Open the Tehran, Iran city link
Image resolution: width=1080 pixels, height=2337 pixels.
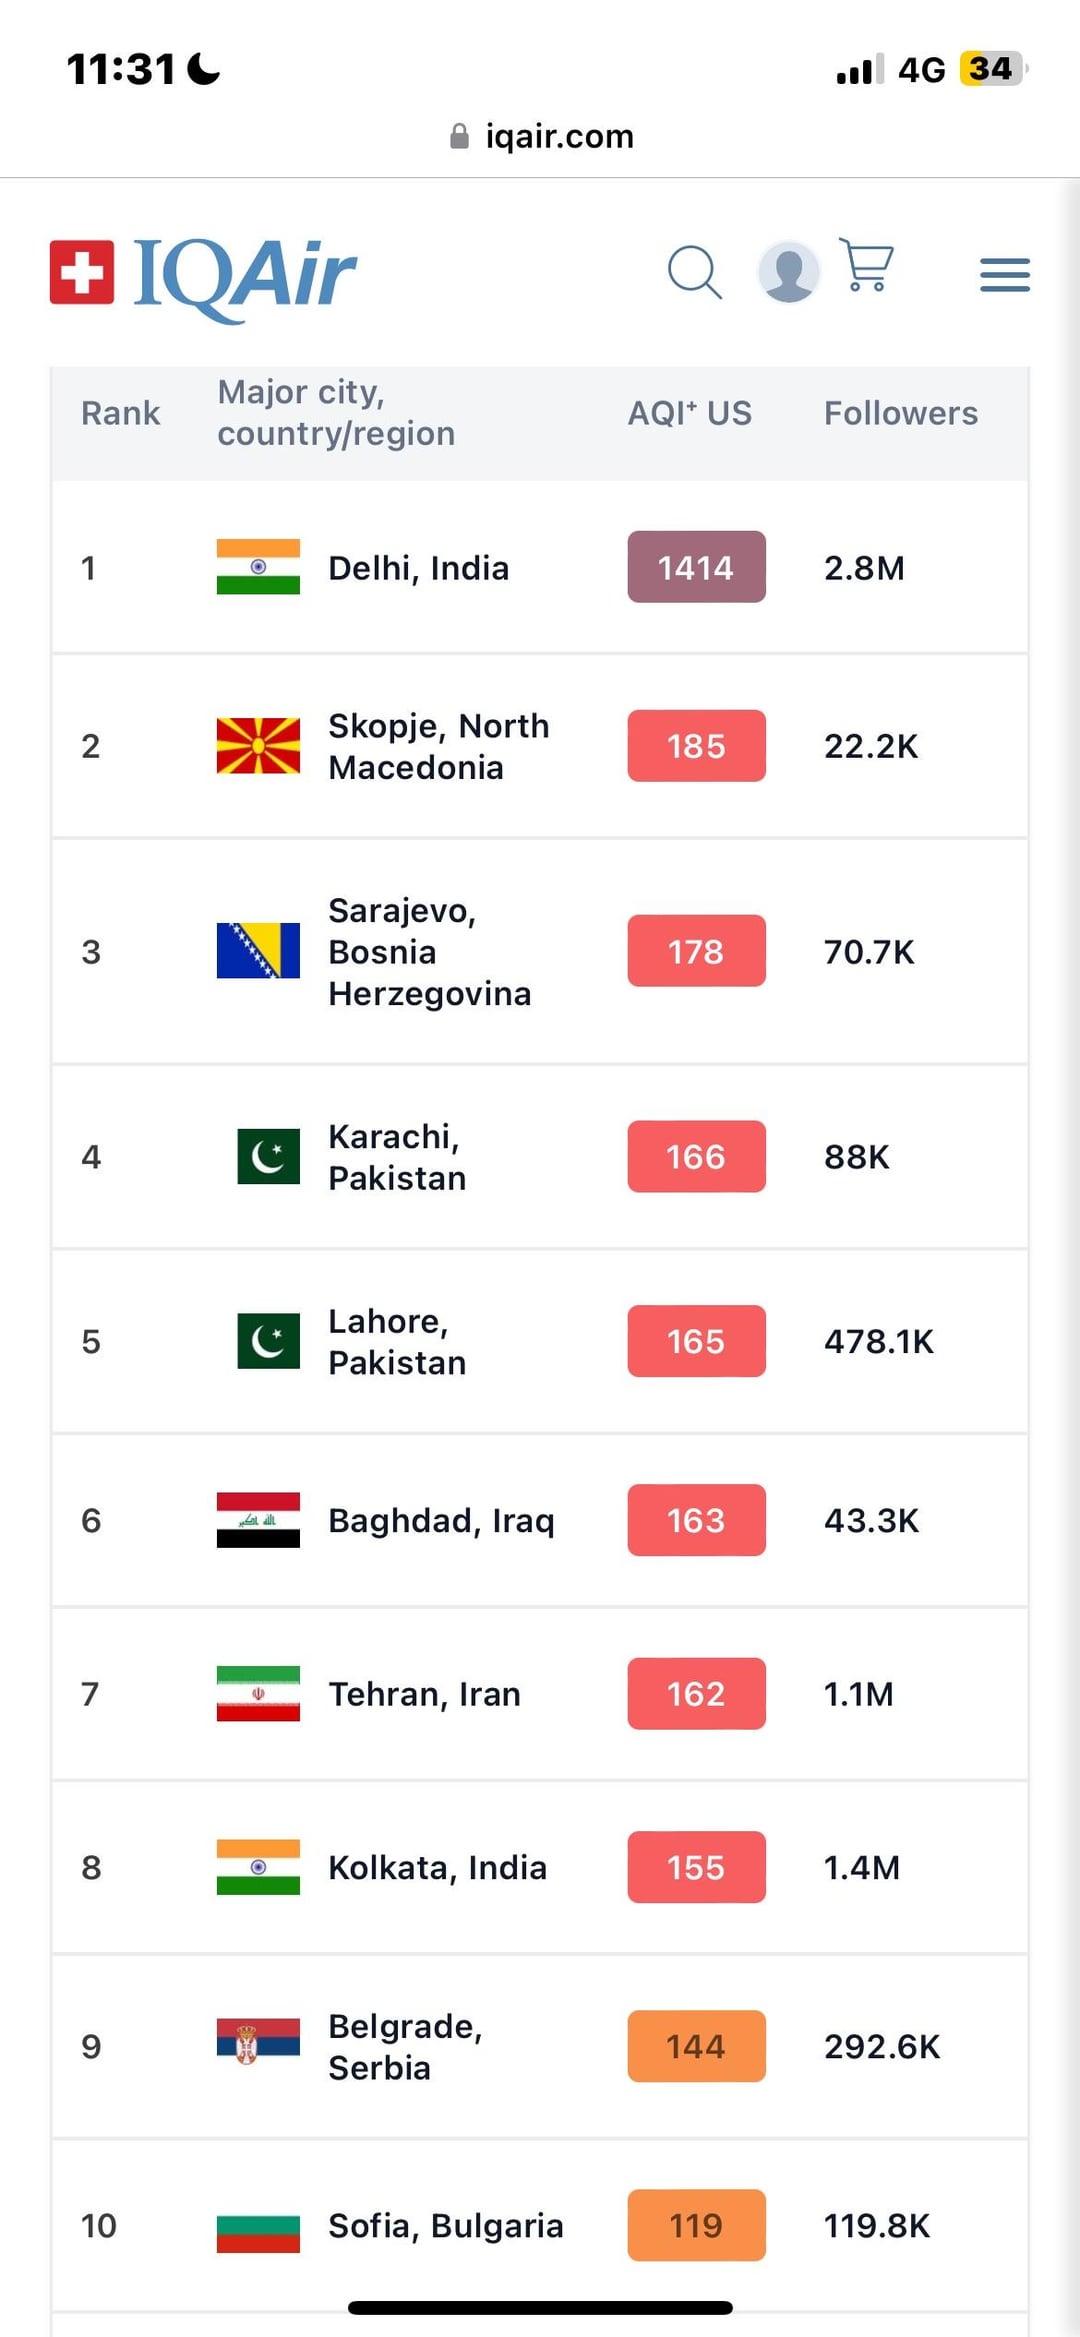(425, 1694)
